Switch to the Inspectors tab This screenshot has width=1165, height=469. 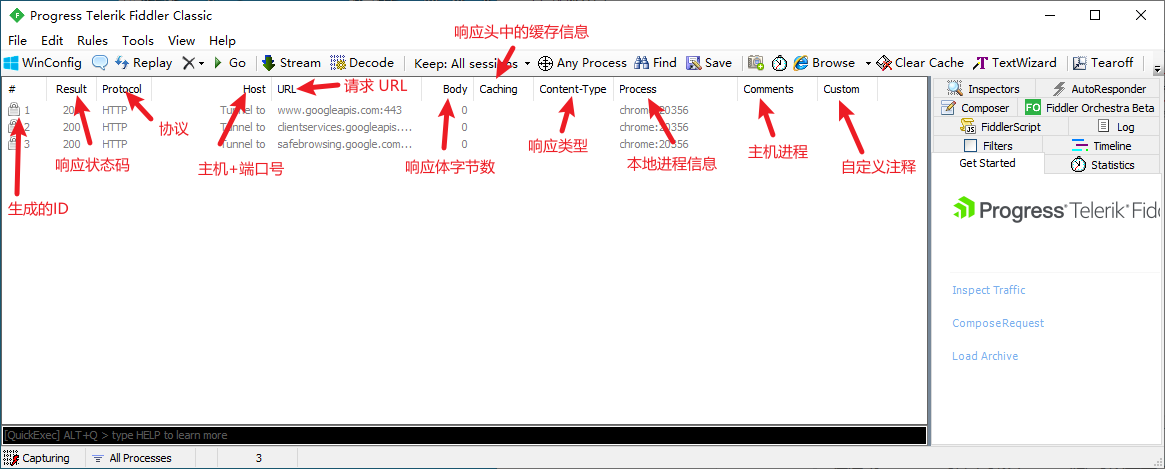(984, 89)
